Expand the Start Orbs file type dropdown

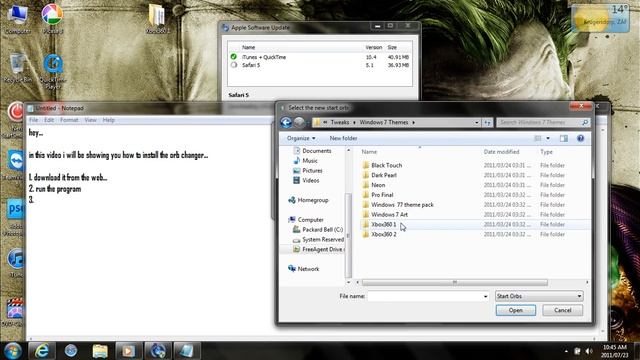click(x=579, y=296)
